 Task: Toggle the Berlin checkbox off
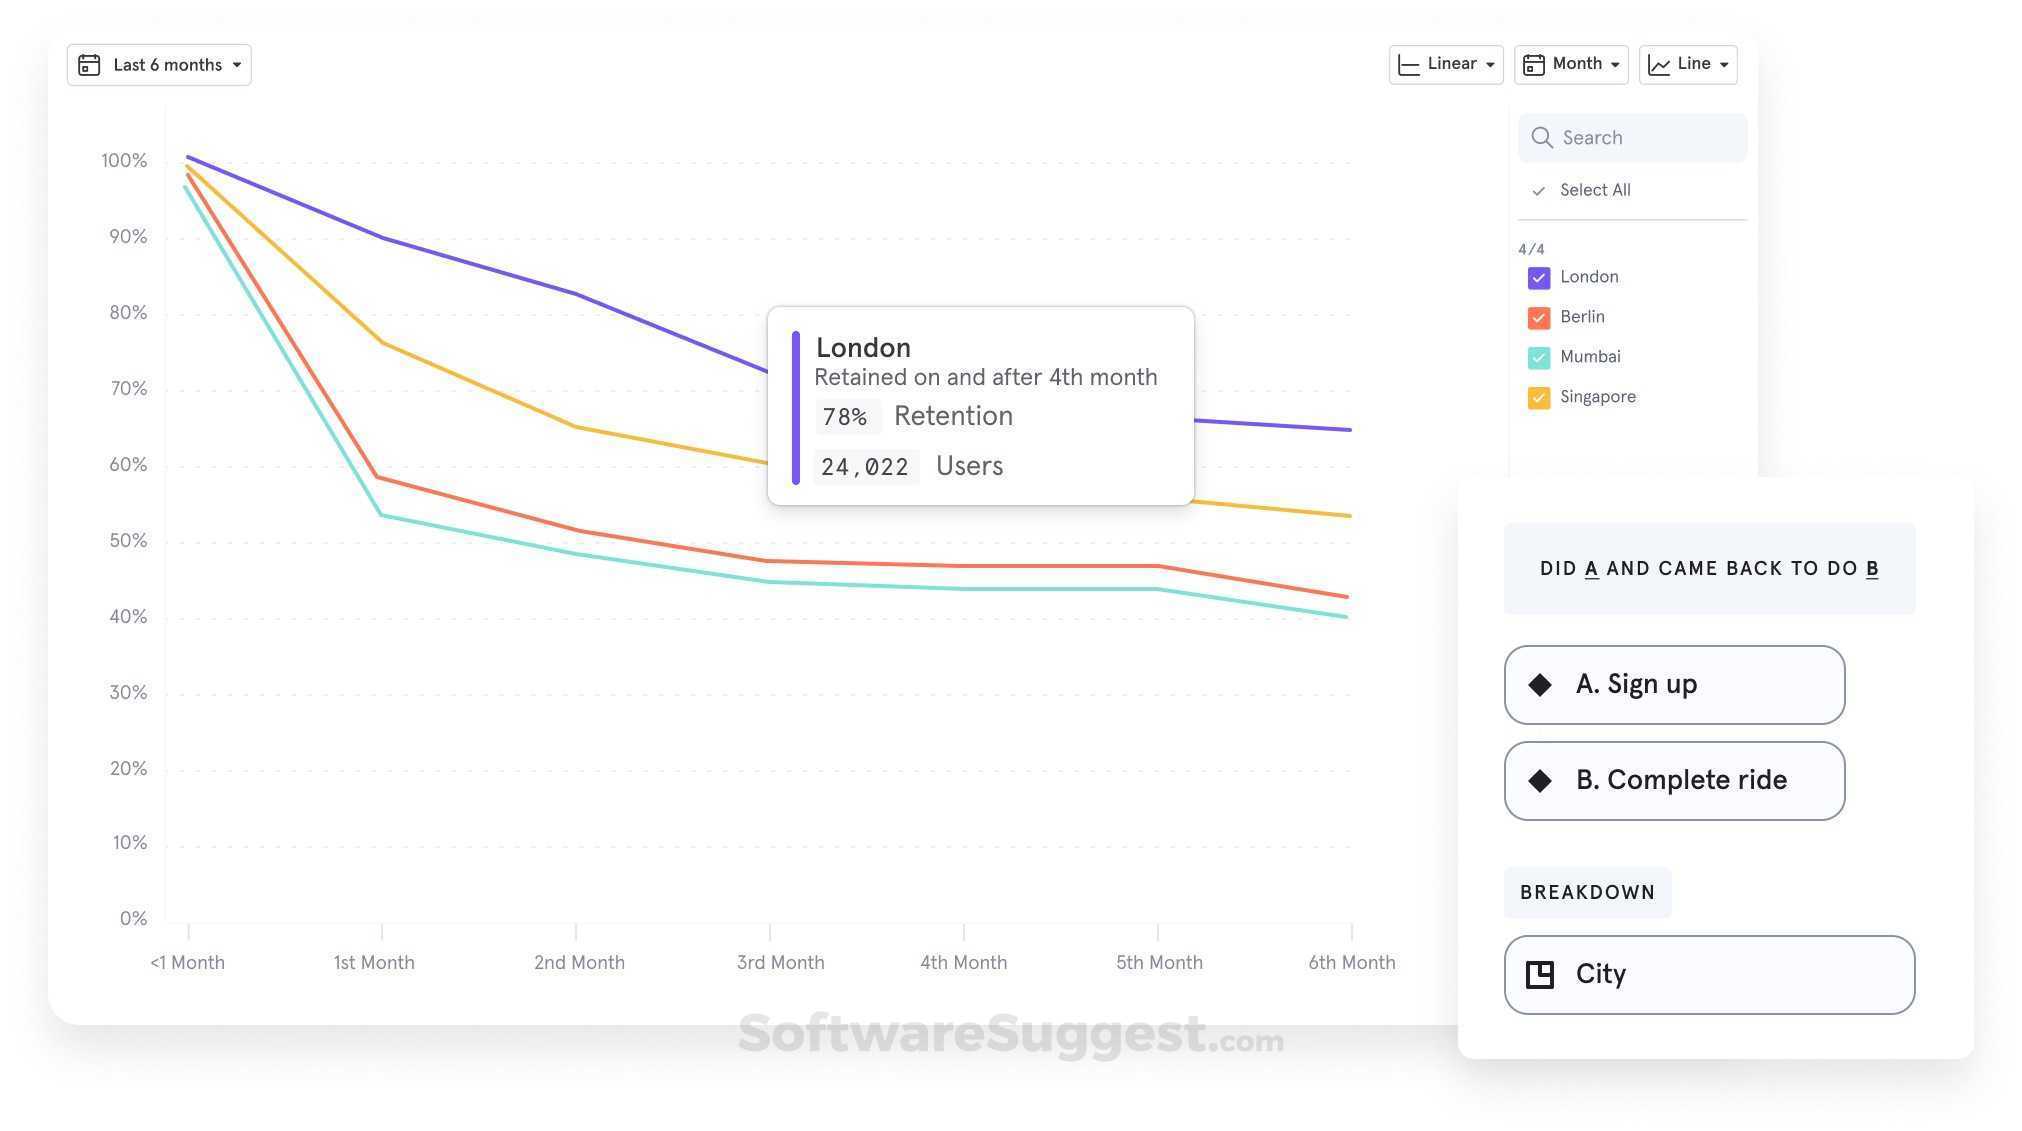1538,317
